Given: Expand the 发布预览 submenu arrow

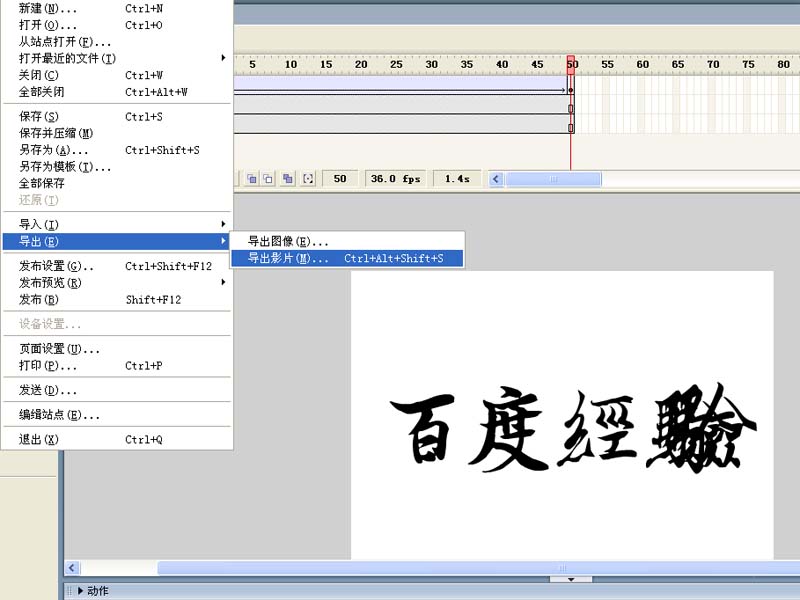Looking at the screenshot, I should tap(223, 282).
